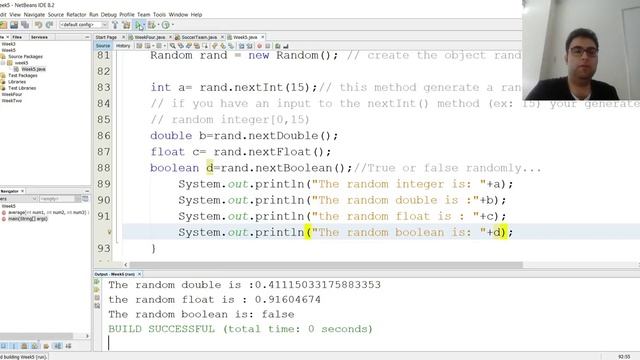This screenshot has width=640, height=360.
Task: Click the find selection magnifier icon
Action: point(173,46)
